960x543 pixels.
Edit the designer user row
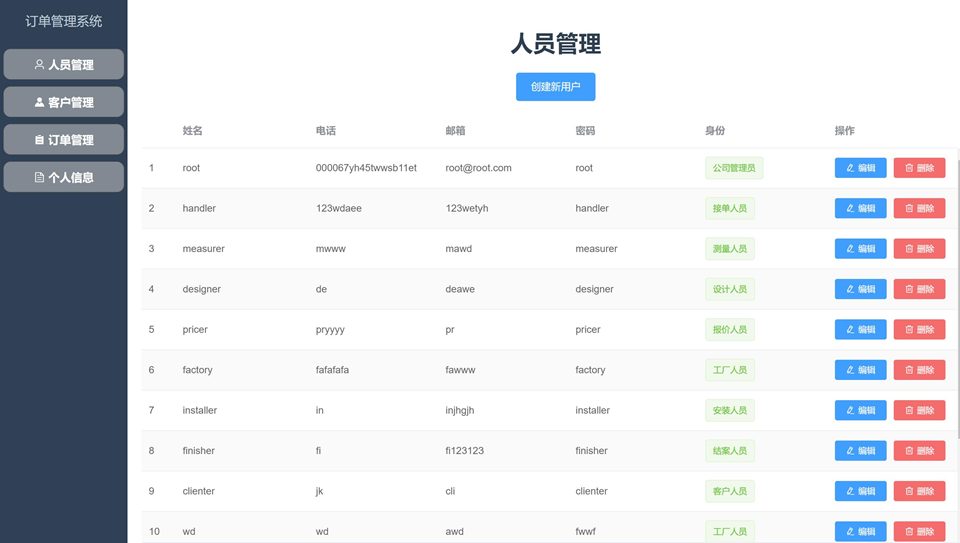tap(860, 289)
